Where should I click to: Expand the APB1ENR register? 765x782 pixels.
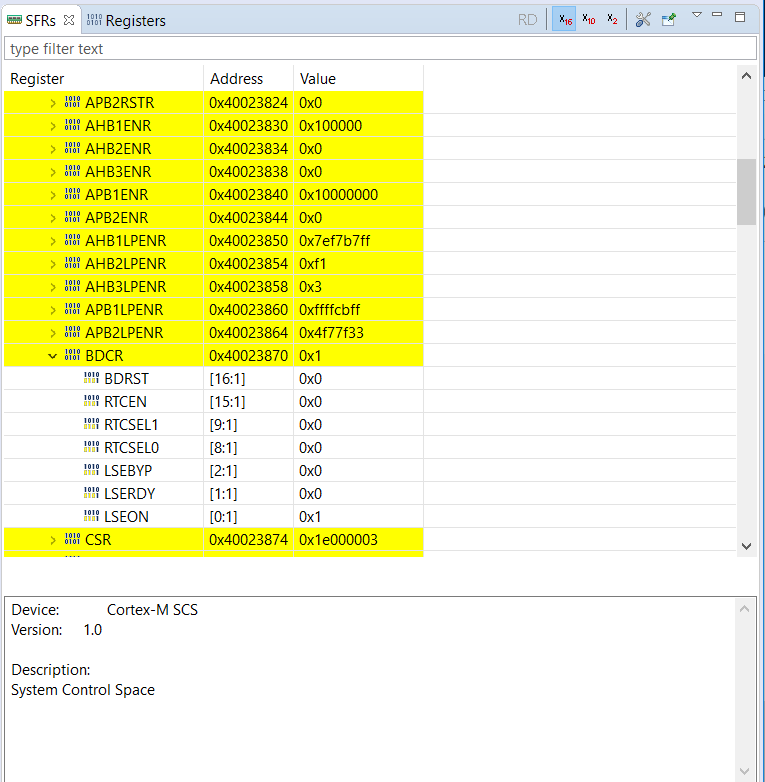53,195
